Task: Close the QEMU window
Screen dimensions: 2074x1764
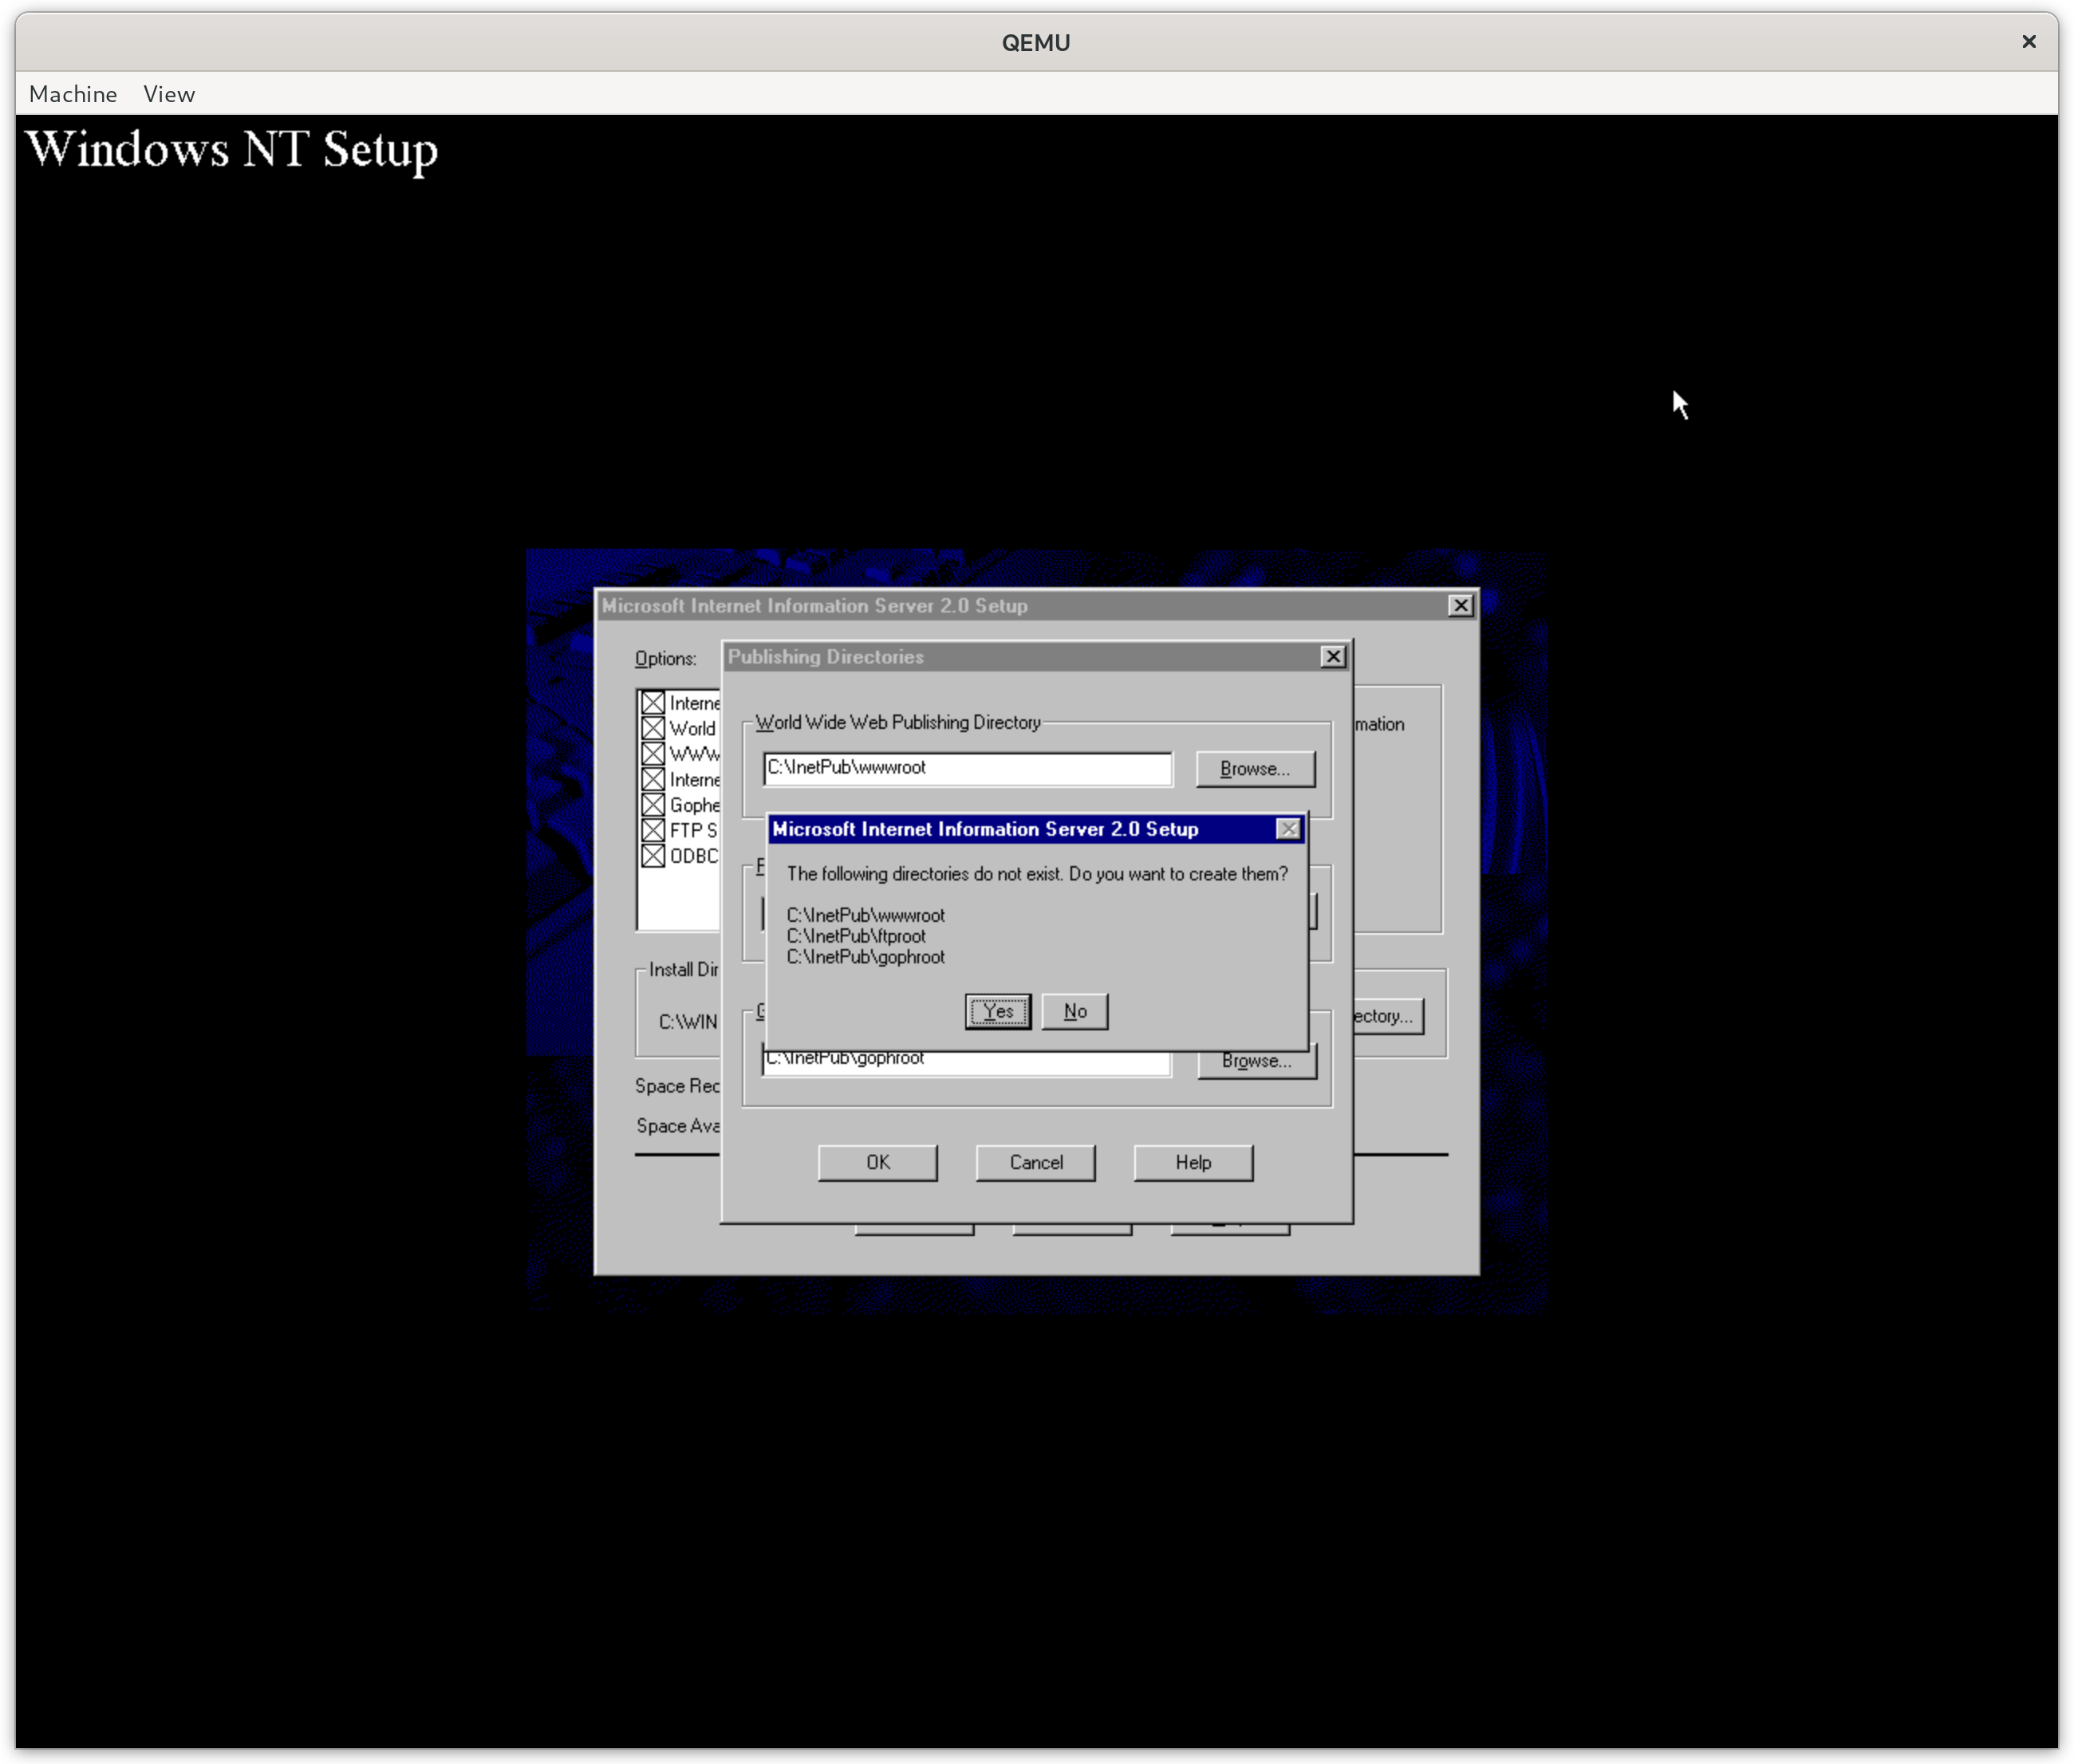Action: pos(2028,42)
